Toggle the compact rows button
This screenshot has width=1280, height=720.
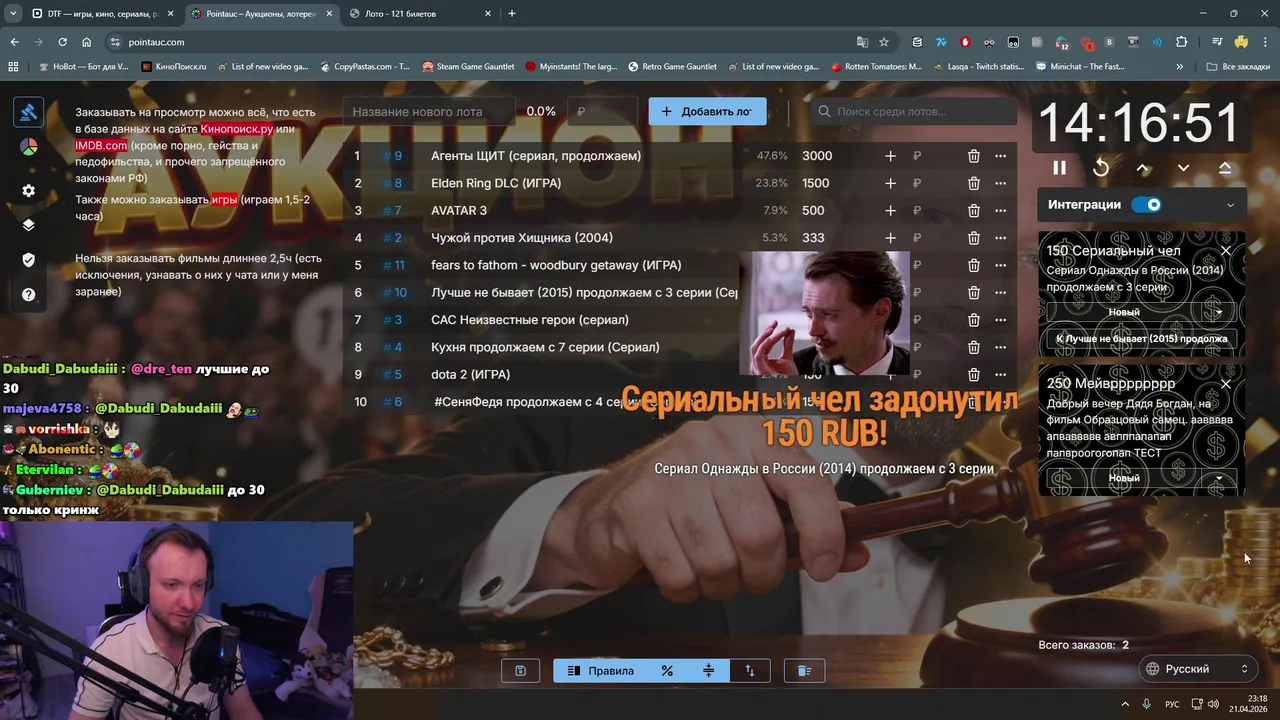point(708,671)
